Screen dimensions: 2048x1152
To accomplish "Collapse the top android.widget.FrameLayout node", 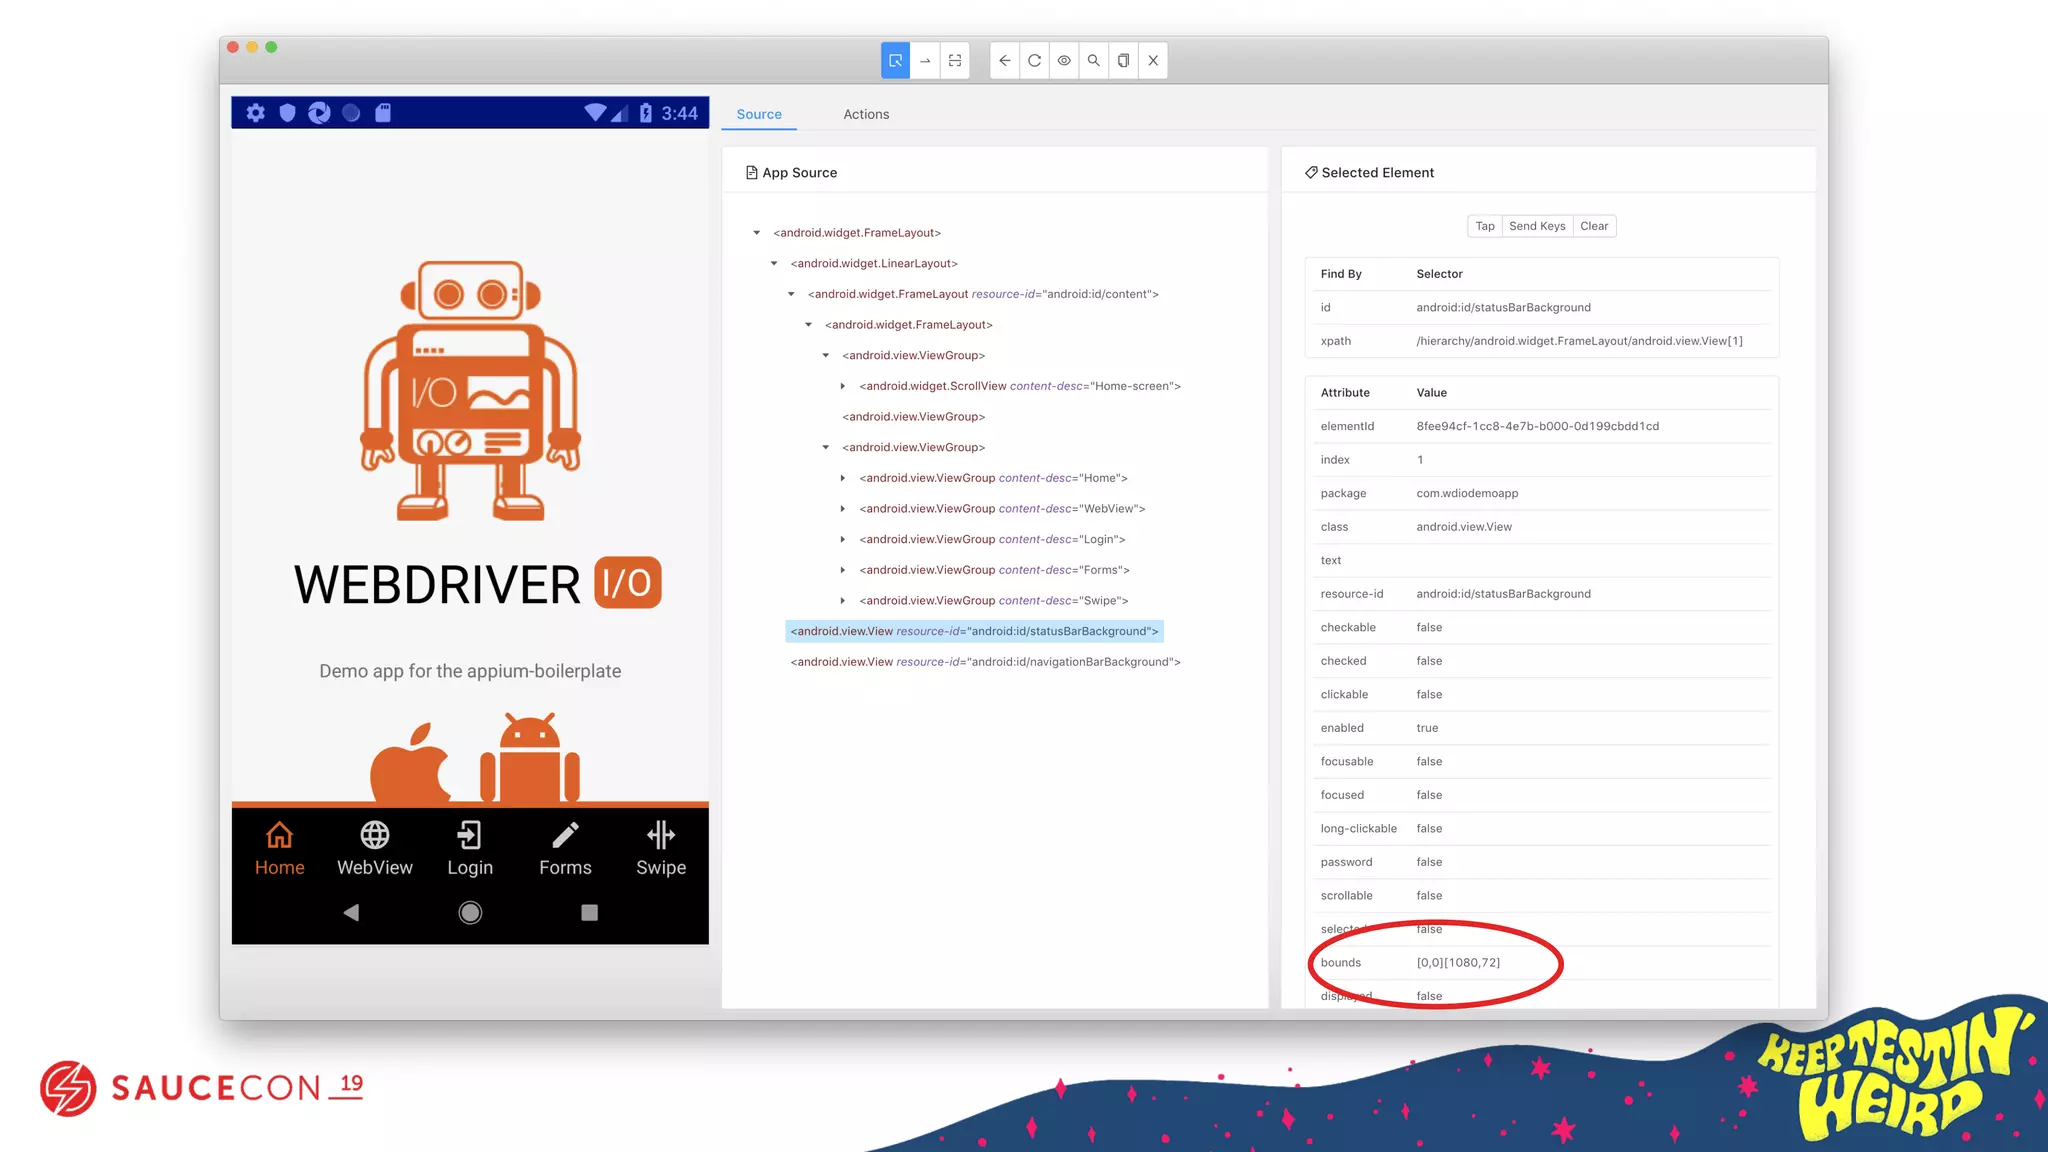I will pos(757,233).
